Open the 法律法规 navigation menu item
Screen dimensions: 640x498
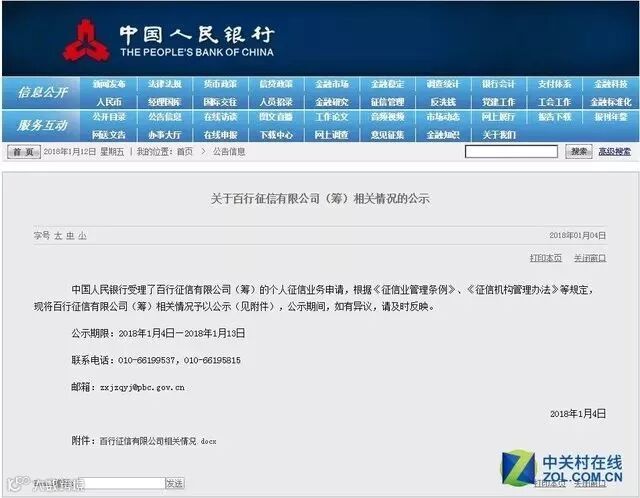164,84
